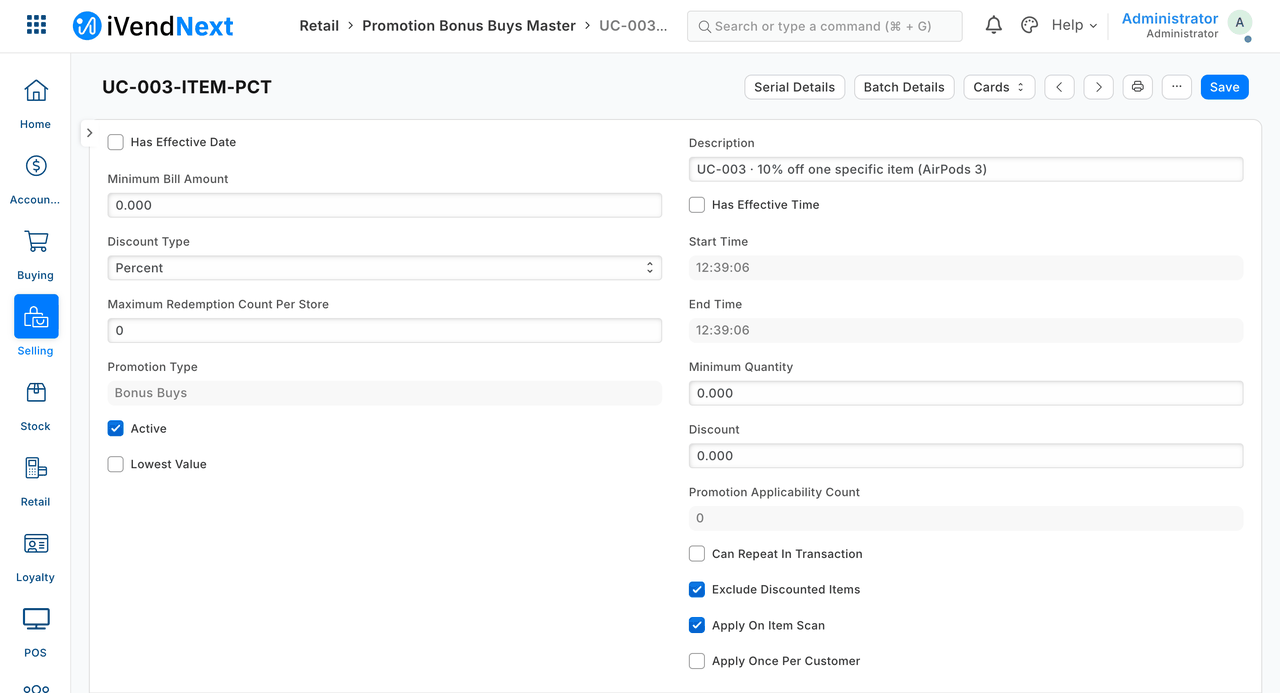The height and width of the screenshot is (693, 1280).
Task: Open the Selling module icon
Action: (x=36, y=317)
